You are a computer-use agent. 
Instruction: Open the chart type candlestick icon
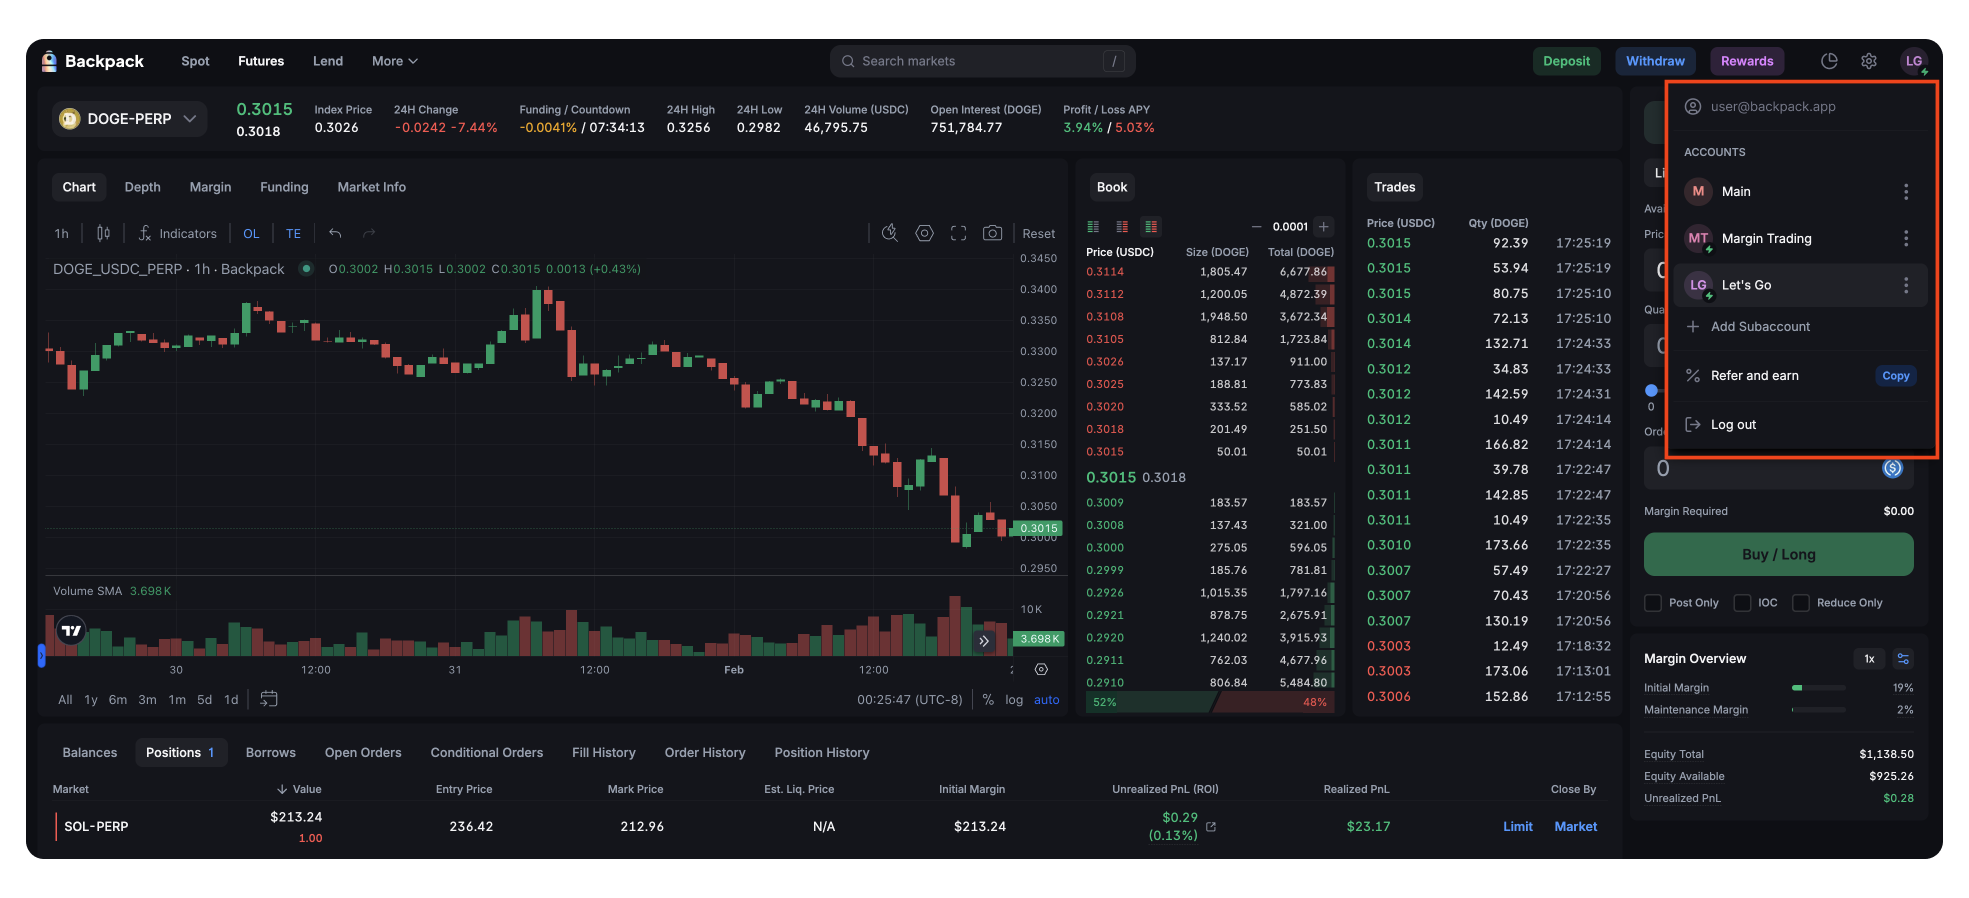pyautogui.click(x=103, y=233)
